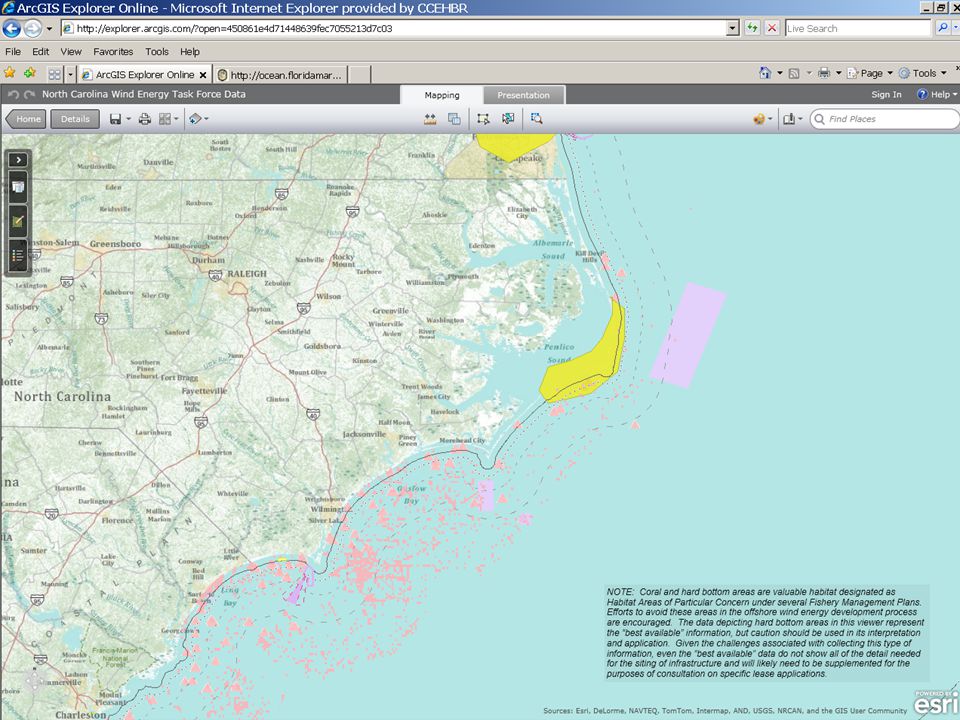Click the green Refresh page icon
960x720 pixels.
pos(752,28)
